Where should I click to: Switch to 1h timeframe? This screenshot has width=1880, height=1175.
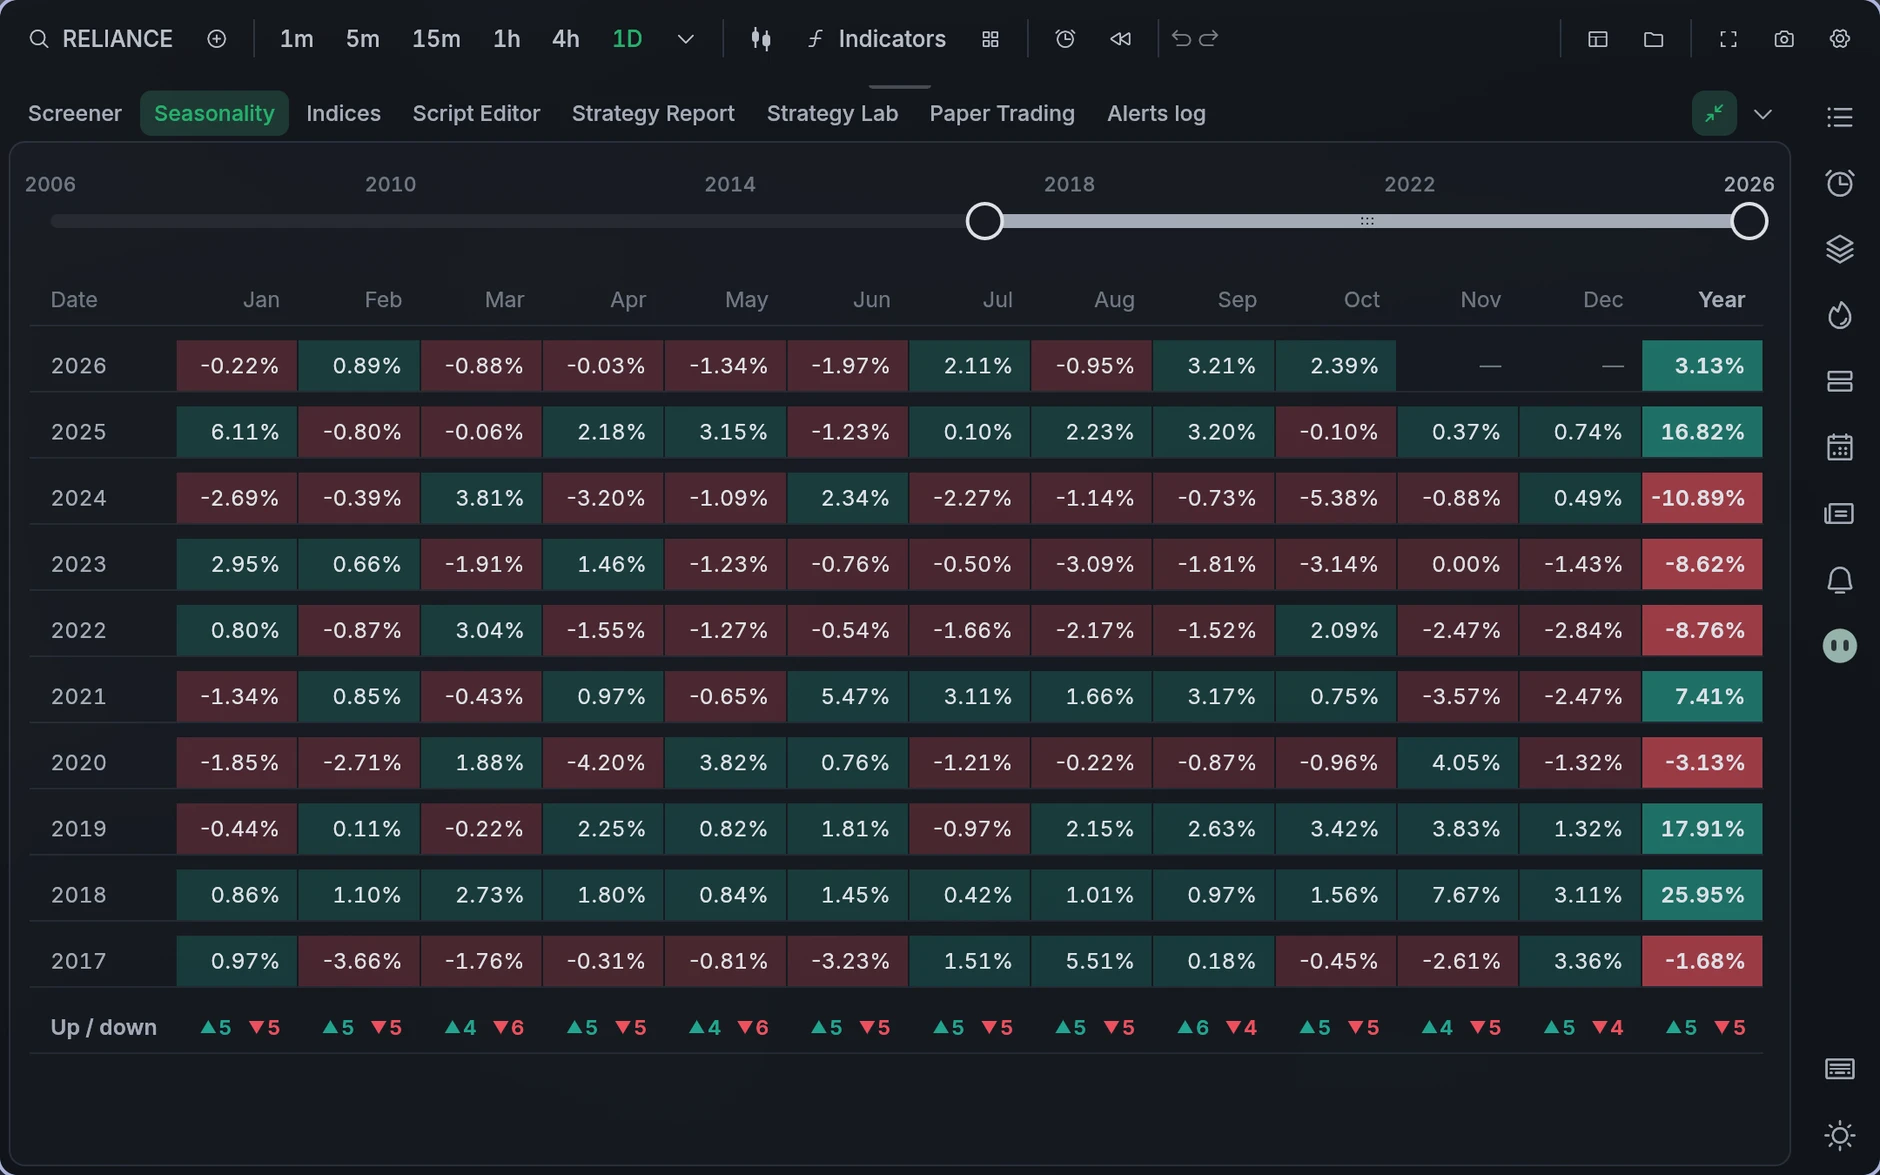coord(507,39)
